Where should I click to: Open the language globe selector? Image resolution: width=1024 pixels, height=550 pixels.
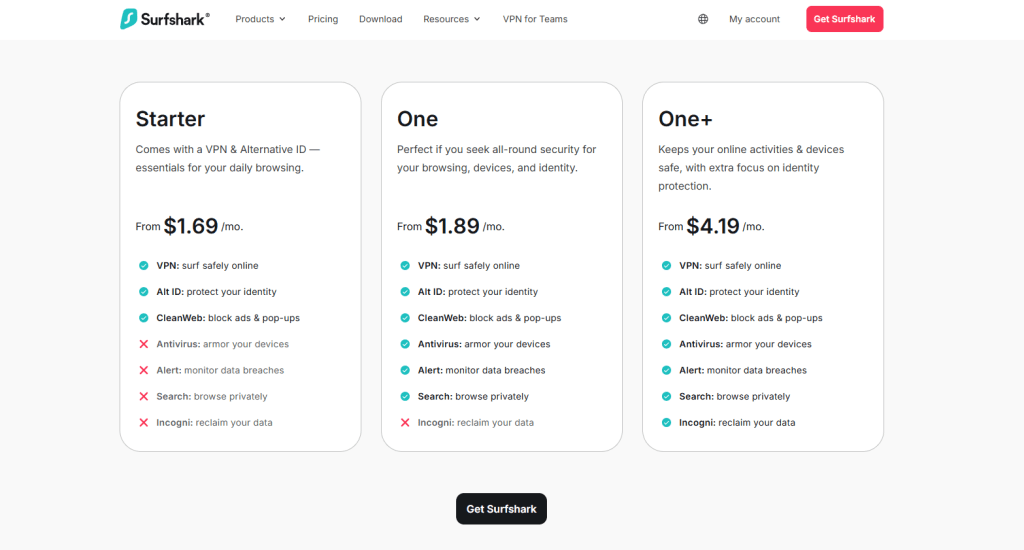[x=703, y=19]
